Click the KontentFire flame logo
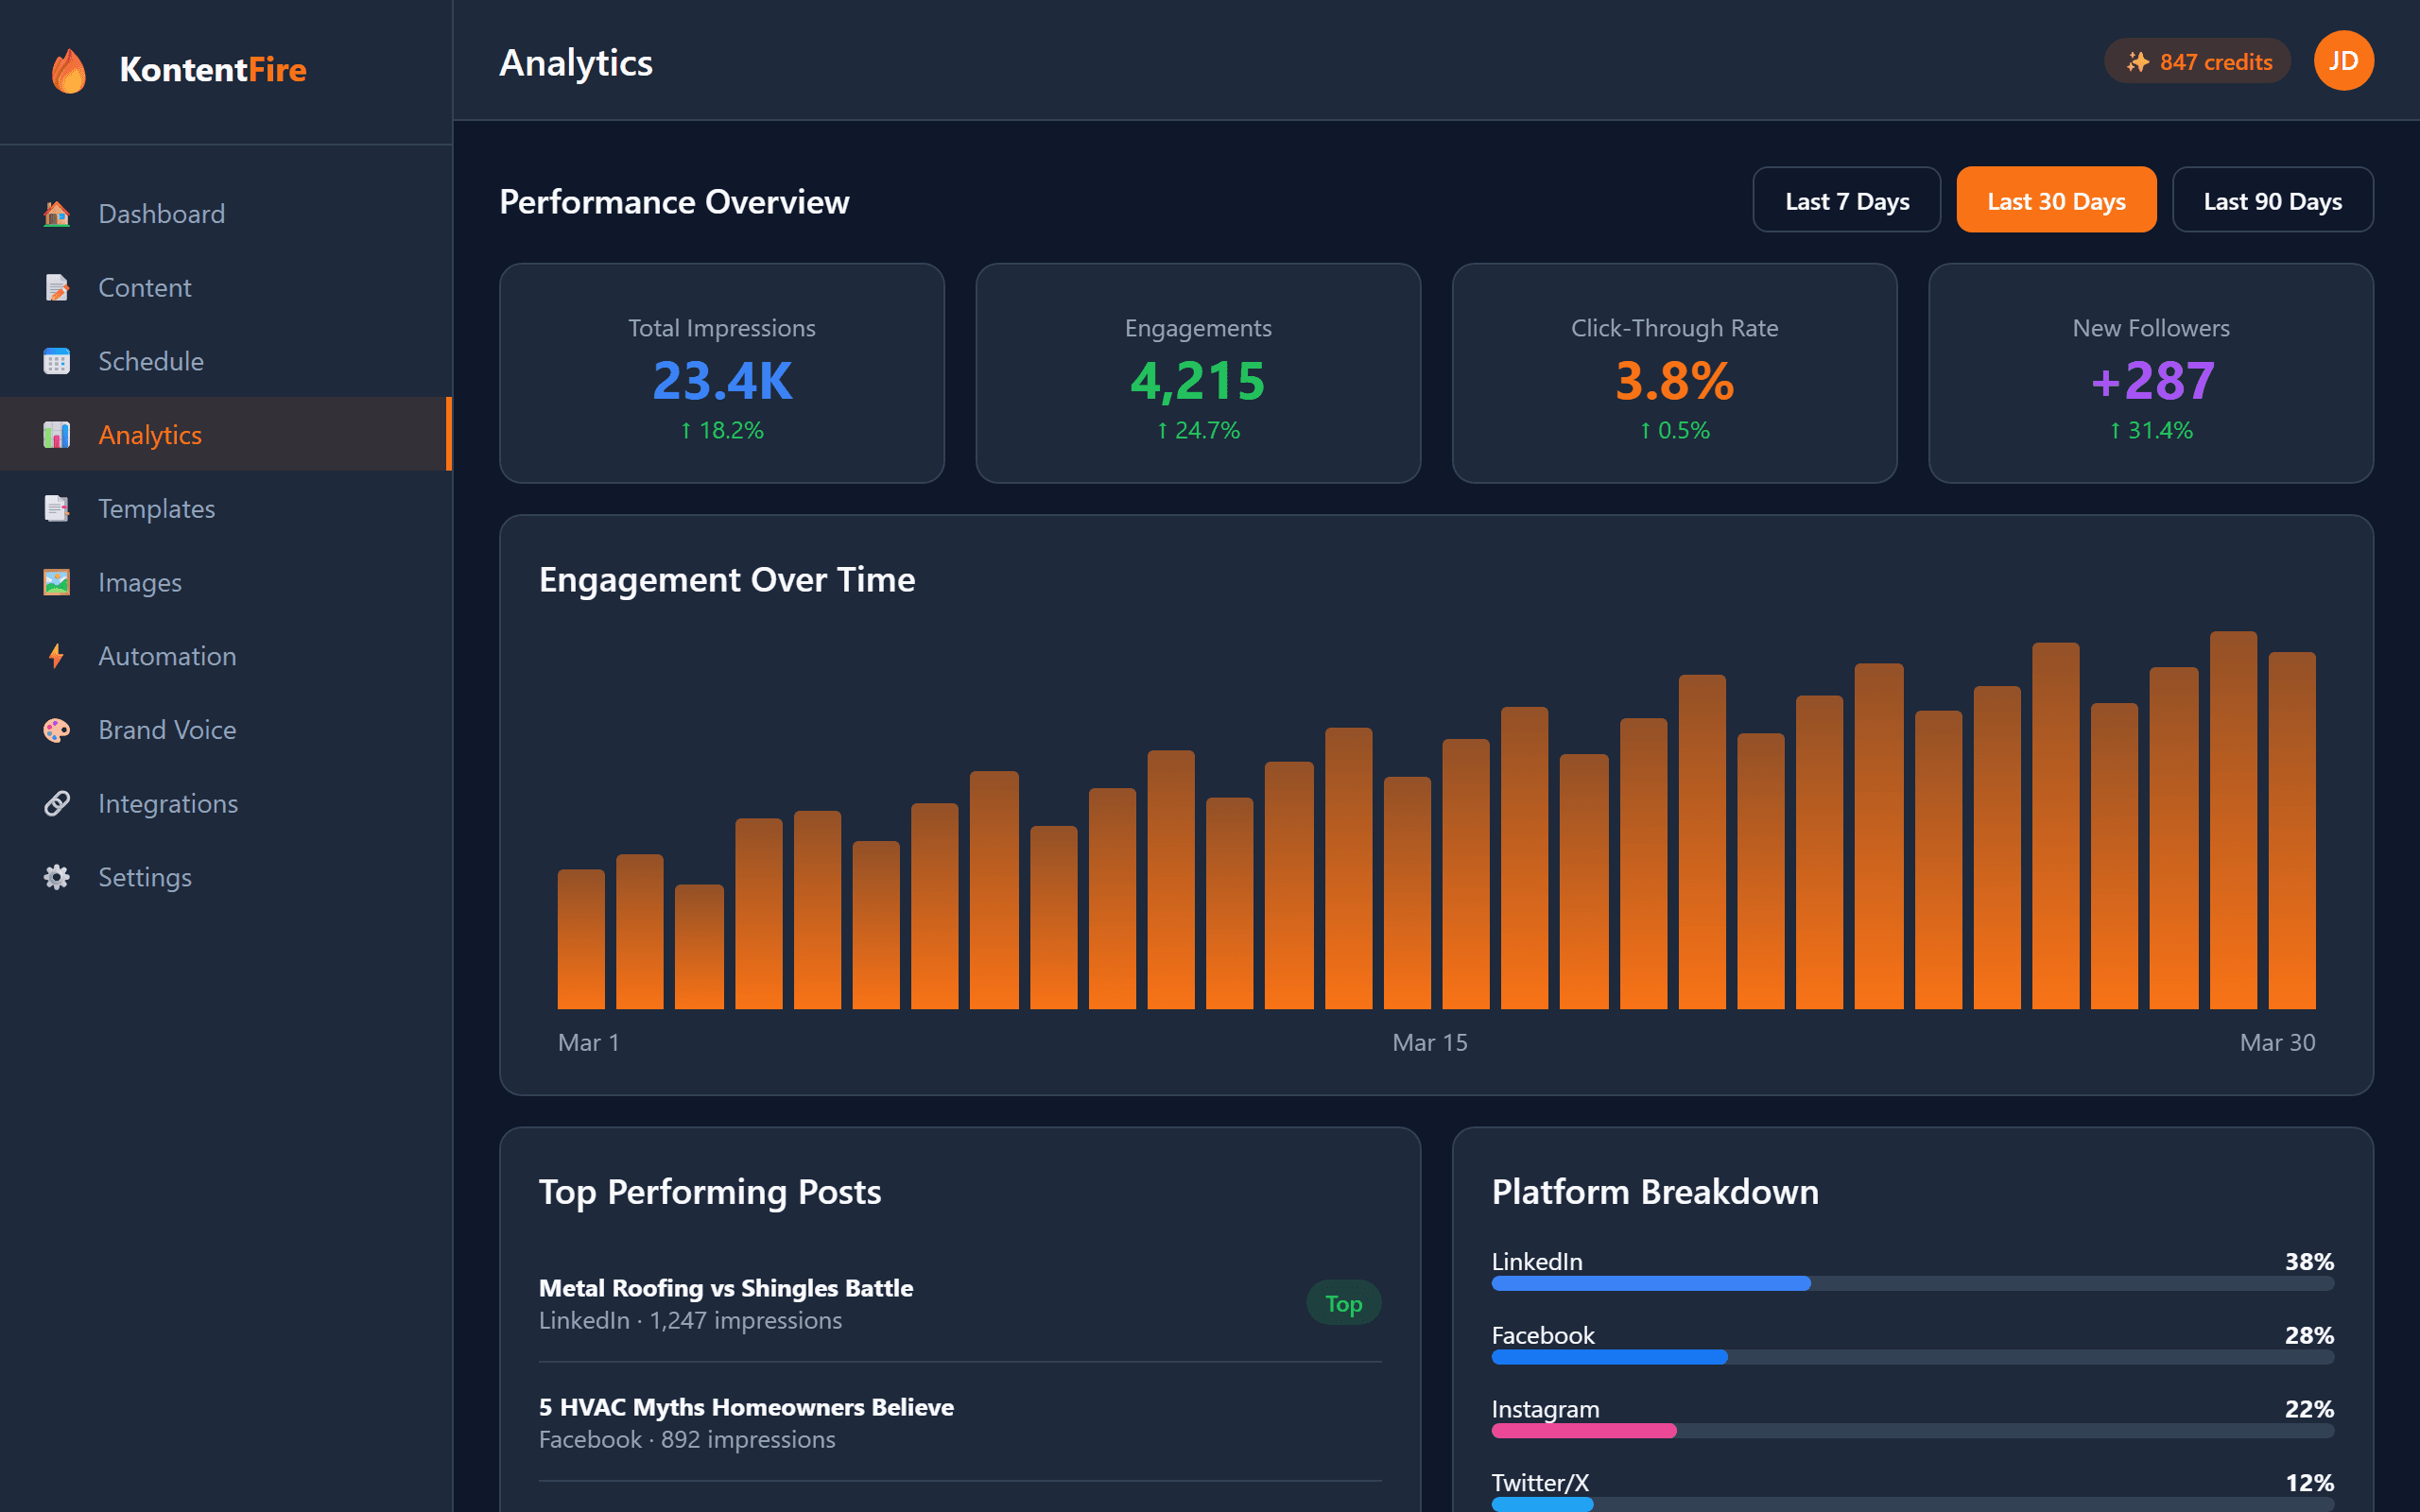 pyautogui.click(x=68, y=70)
